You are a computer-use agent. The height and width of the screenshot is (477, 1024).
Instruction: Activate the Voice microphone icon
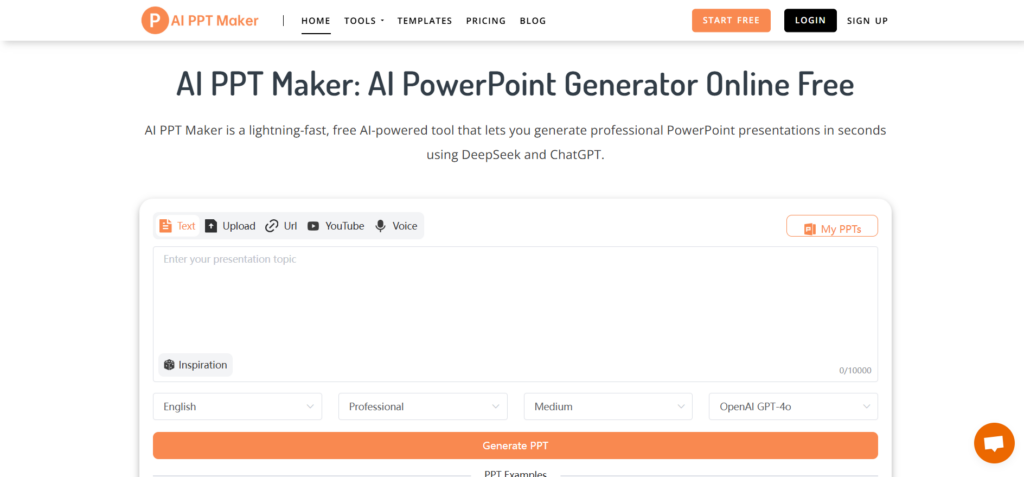380,226
